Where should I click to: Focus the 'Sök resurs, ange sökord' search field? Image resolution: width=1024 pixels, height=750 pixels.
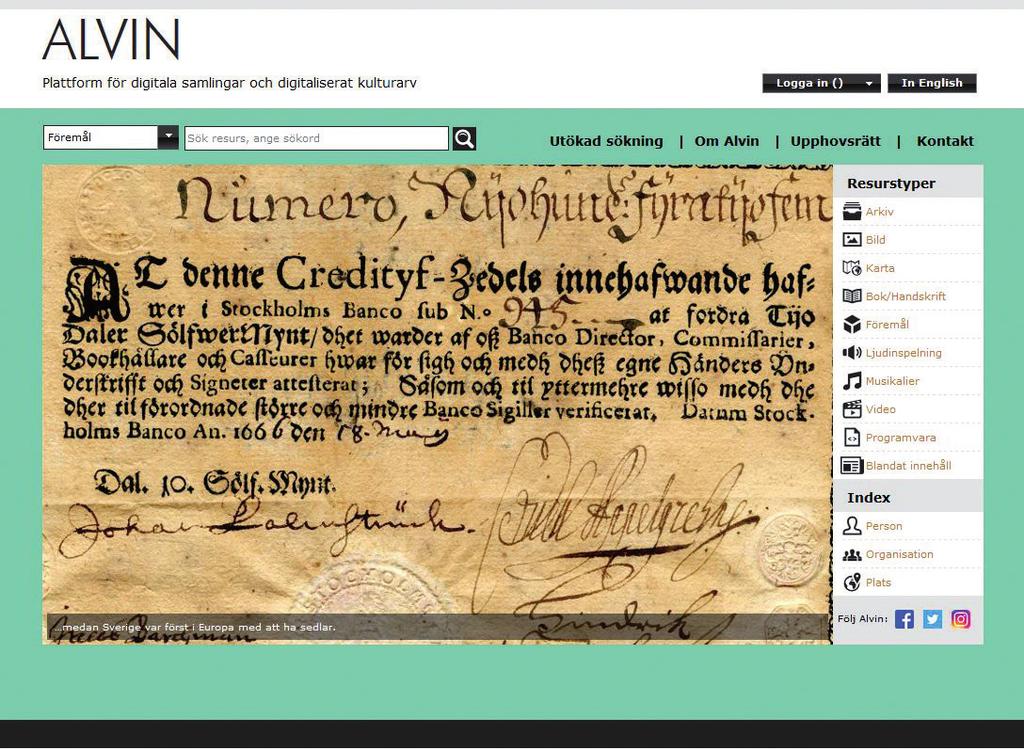[317, 139]
